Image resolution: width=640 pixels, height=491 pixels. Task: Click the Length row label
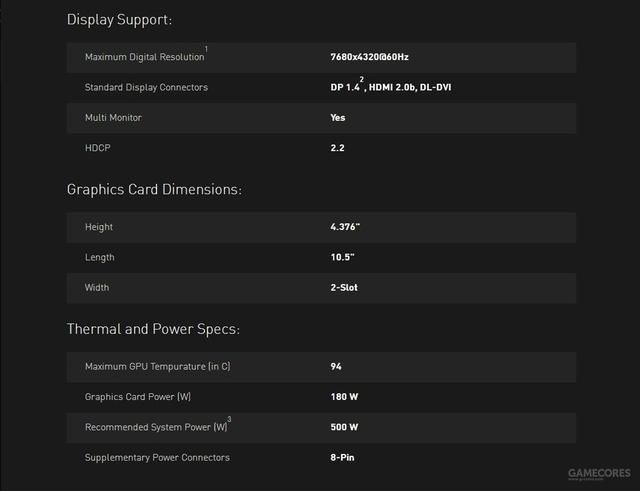(x=100, y=257)
